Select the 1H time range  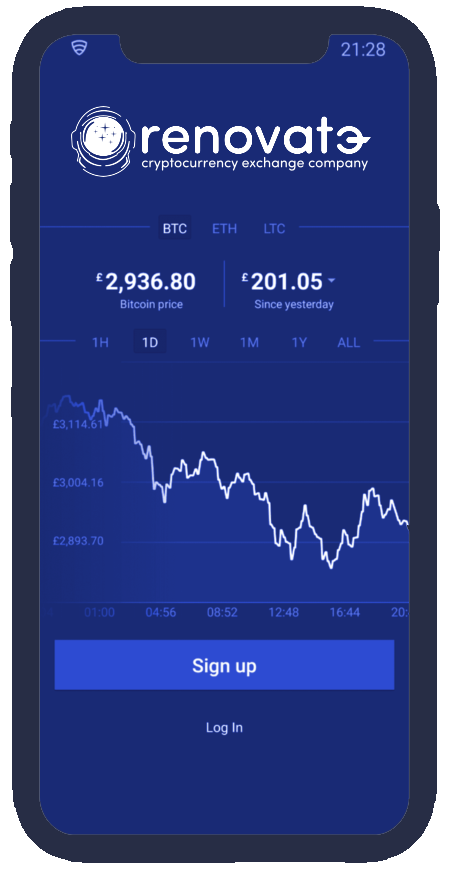(100, 342)
